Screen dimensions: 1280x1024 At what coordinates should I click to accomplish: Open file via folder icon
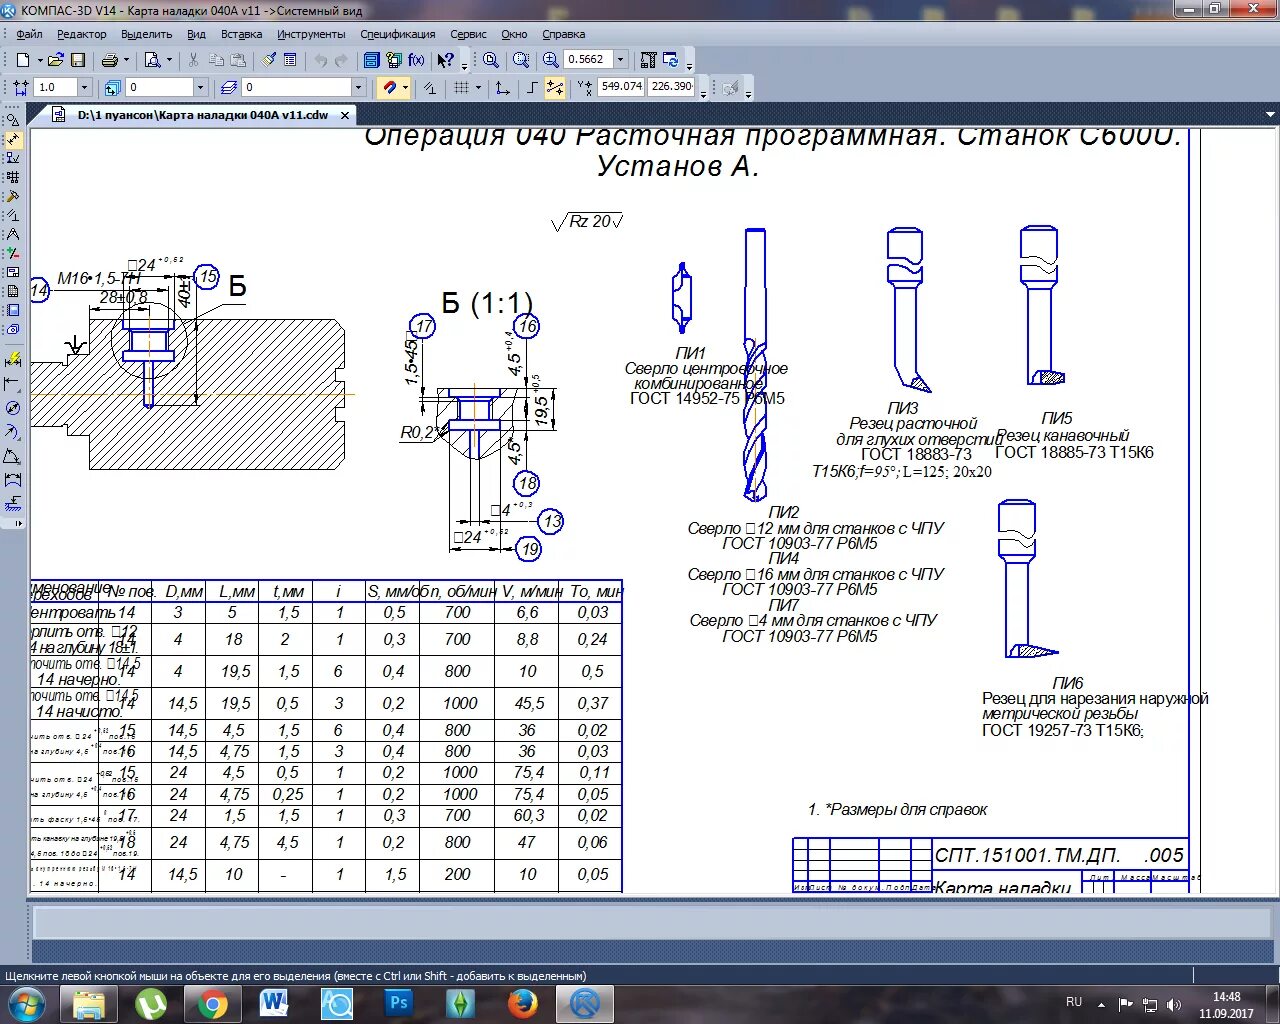[55, 60]
